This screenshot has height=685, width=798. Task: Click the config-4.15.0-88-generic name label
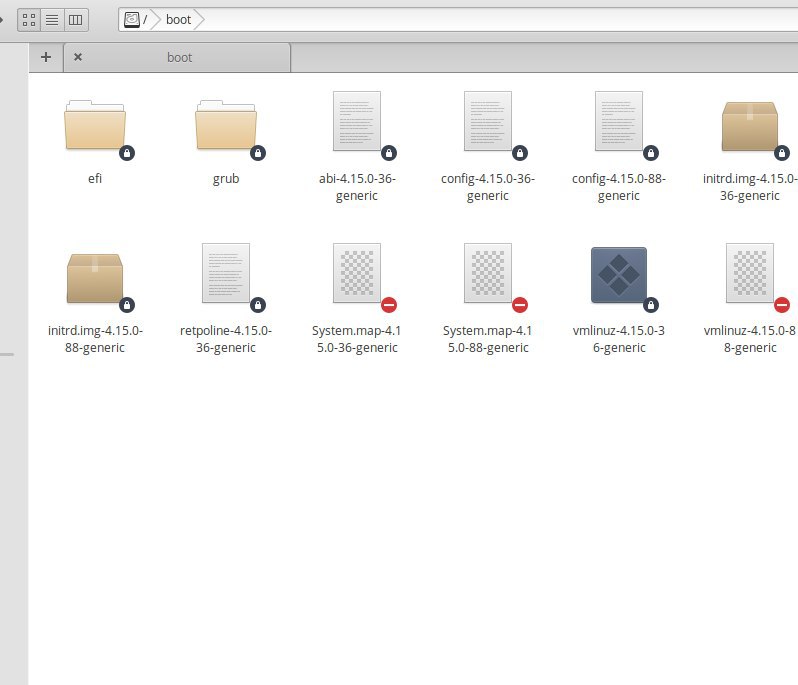(619, 187)
